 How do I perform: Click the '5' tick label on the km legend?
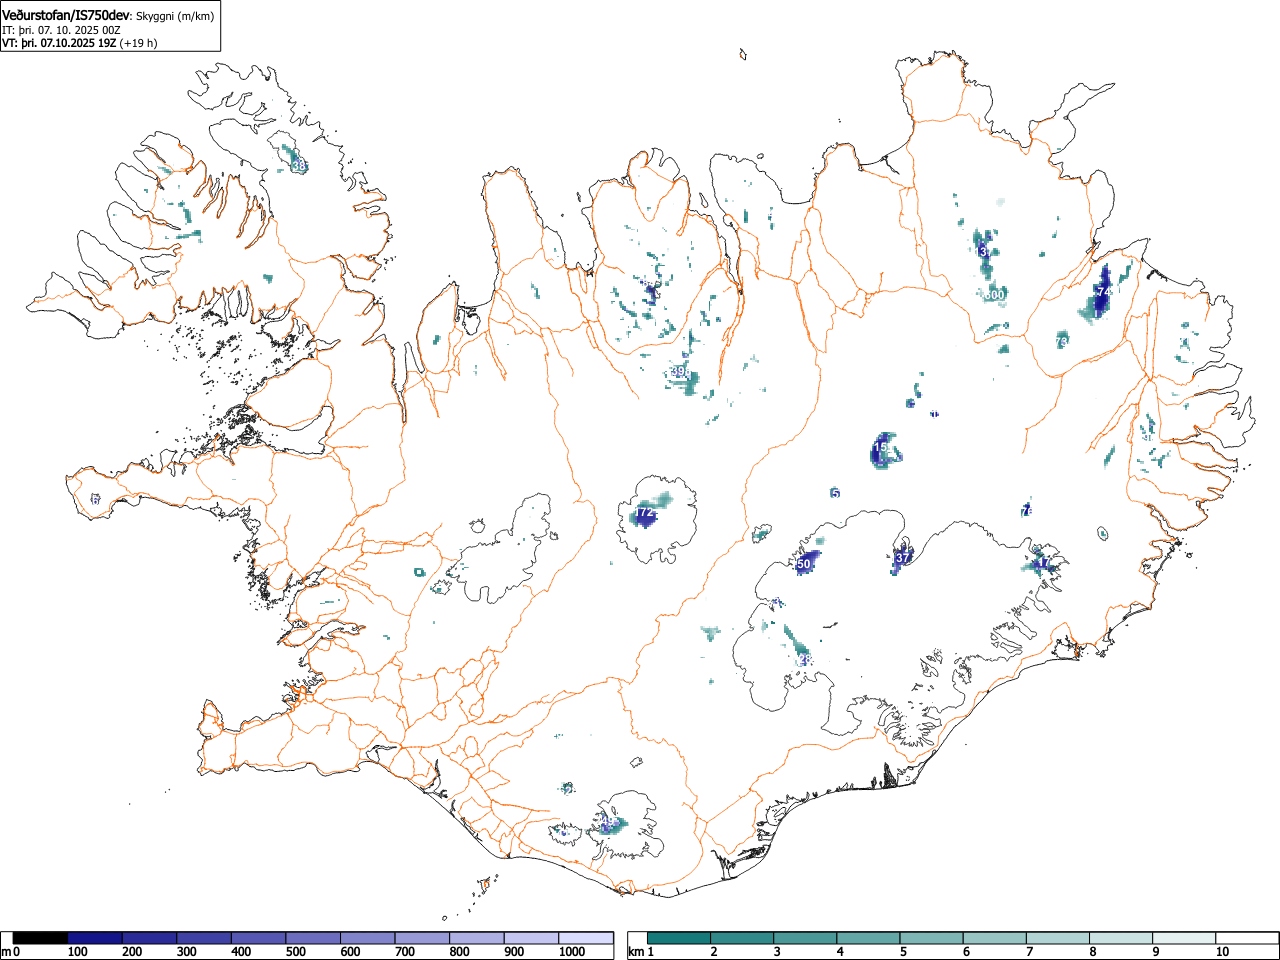pos(902,952)
